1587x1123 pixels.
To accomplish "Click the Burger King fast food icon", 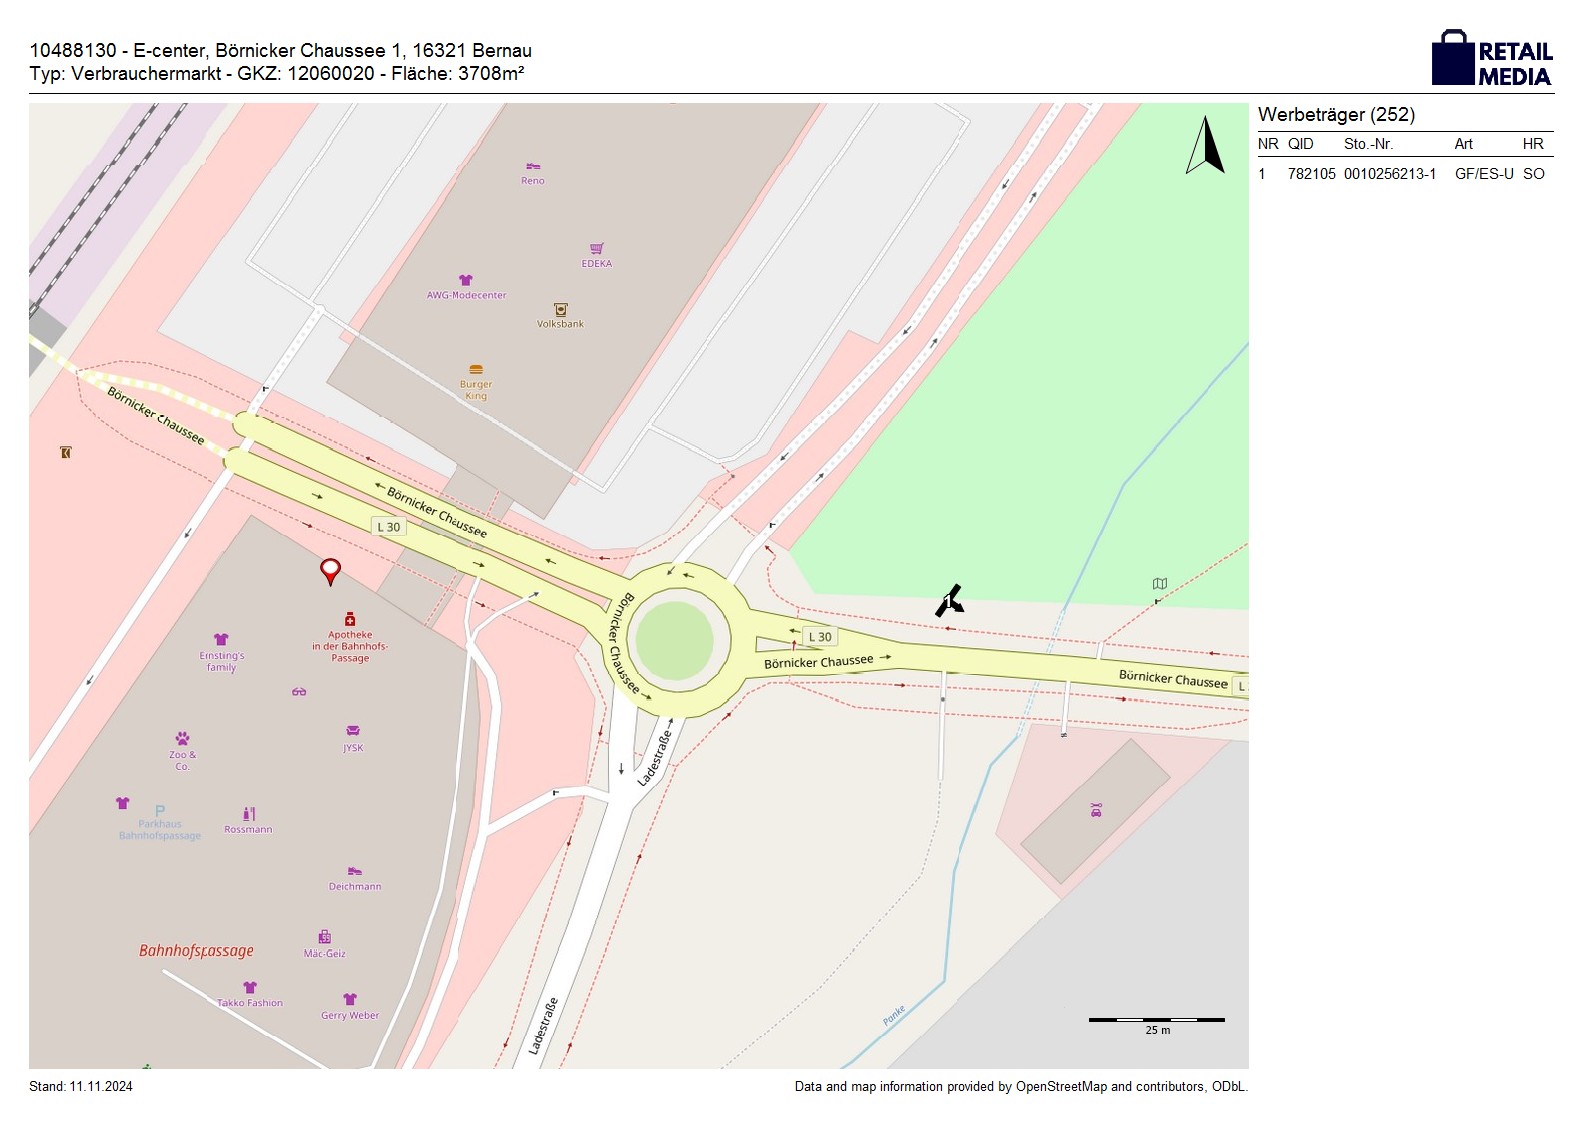I will 476,370.
